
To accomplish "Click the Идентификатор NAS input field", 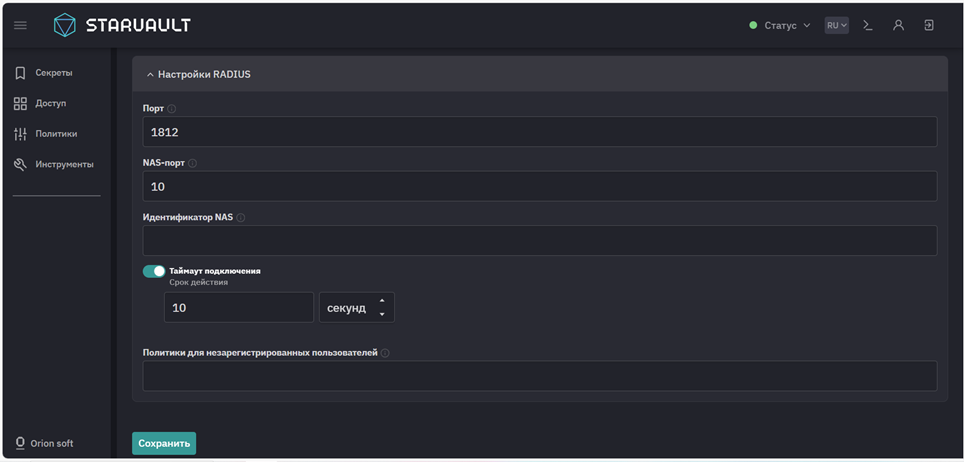I will pyautogui.click(x=540, y=241).
